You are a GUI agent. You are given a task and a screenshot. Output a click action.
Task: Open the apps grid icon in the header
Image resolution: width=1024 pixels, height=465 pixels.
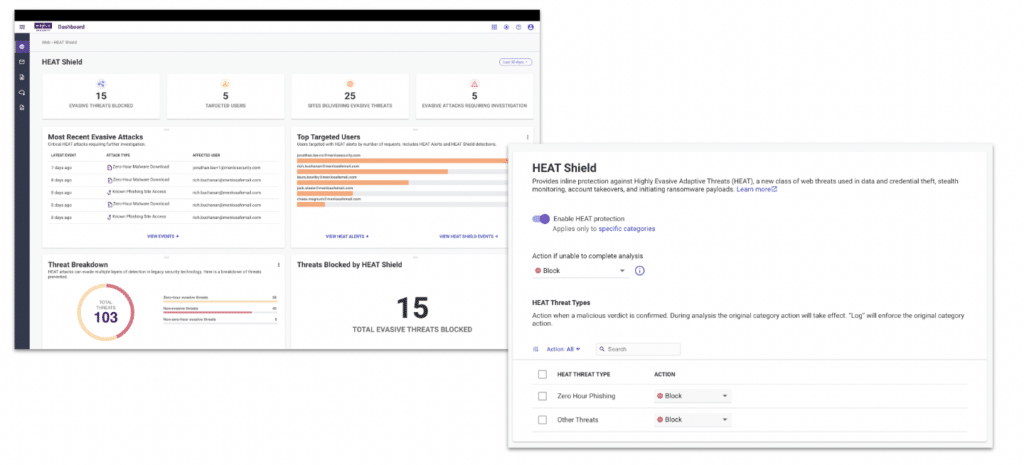click(494, 26)
